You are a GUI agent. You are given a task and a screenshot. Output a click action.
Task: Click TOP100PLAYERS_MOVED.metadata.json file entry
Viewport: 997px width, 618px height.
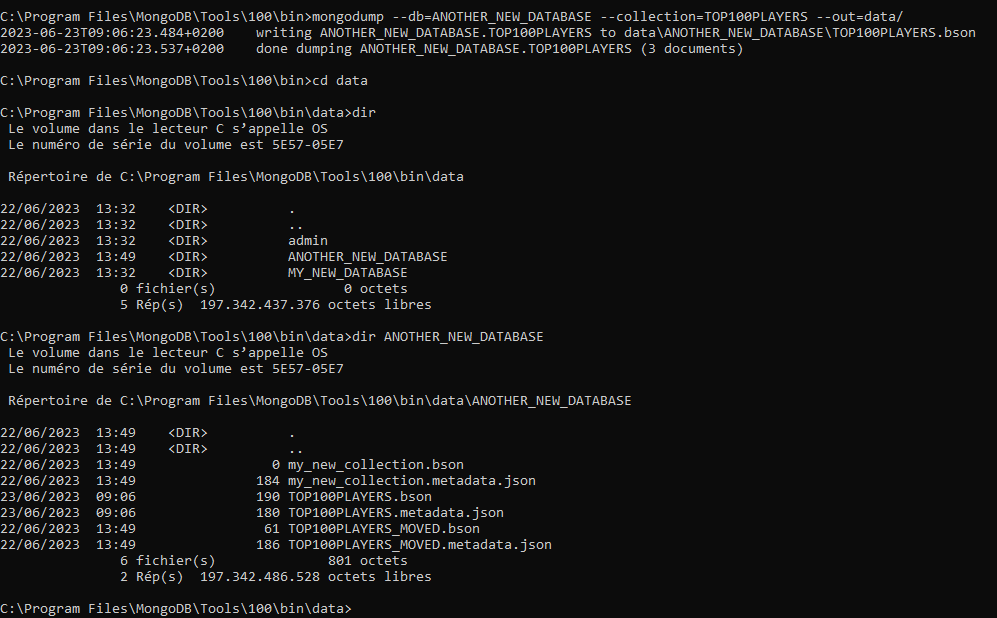pos(420,545)
